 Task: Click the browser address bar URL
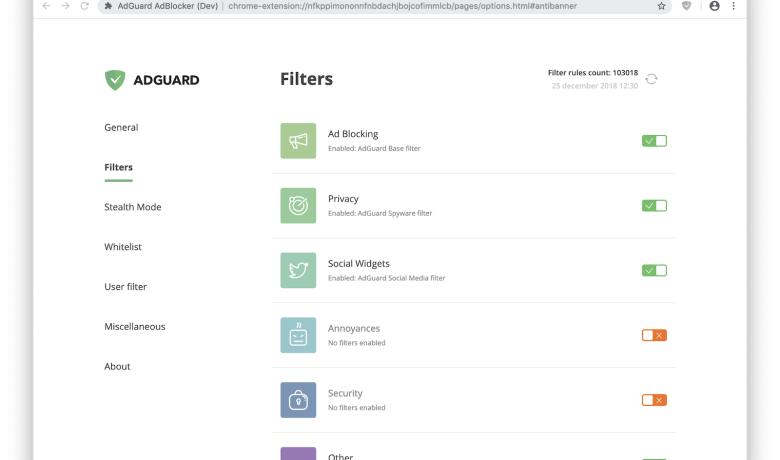pos(402,6)
